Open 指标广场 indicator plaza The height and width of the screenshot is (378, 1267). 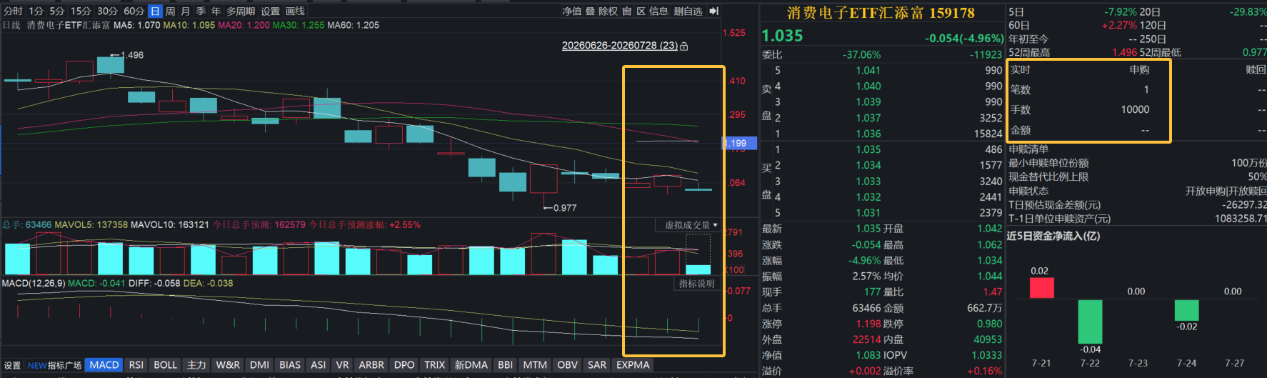tap(64, 365)
